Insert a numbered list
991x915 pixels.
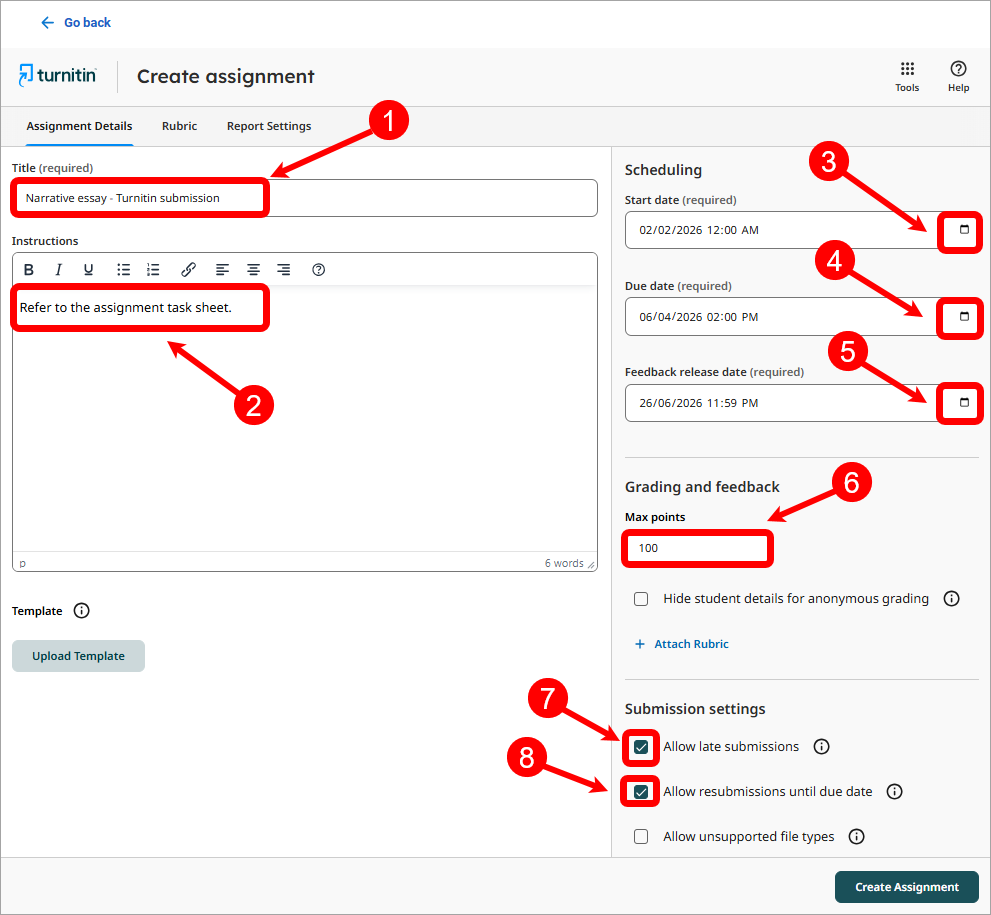pyautogui.click(x=153, y=270)
